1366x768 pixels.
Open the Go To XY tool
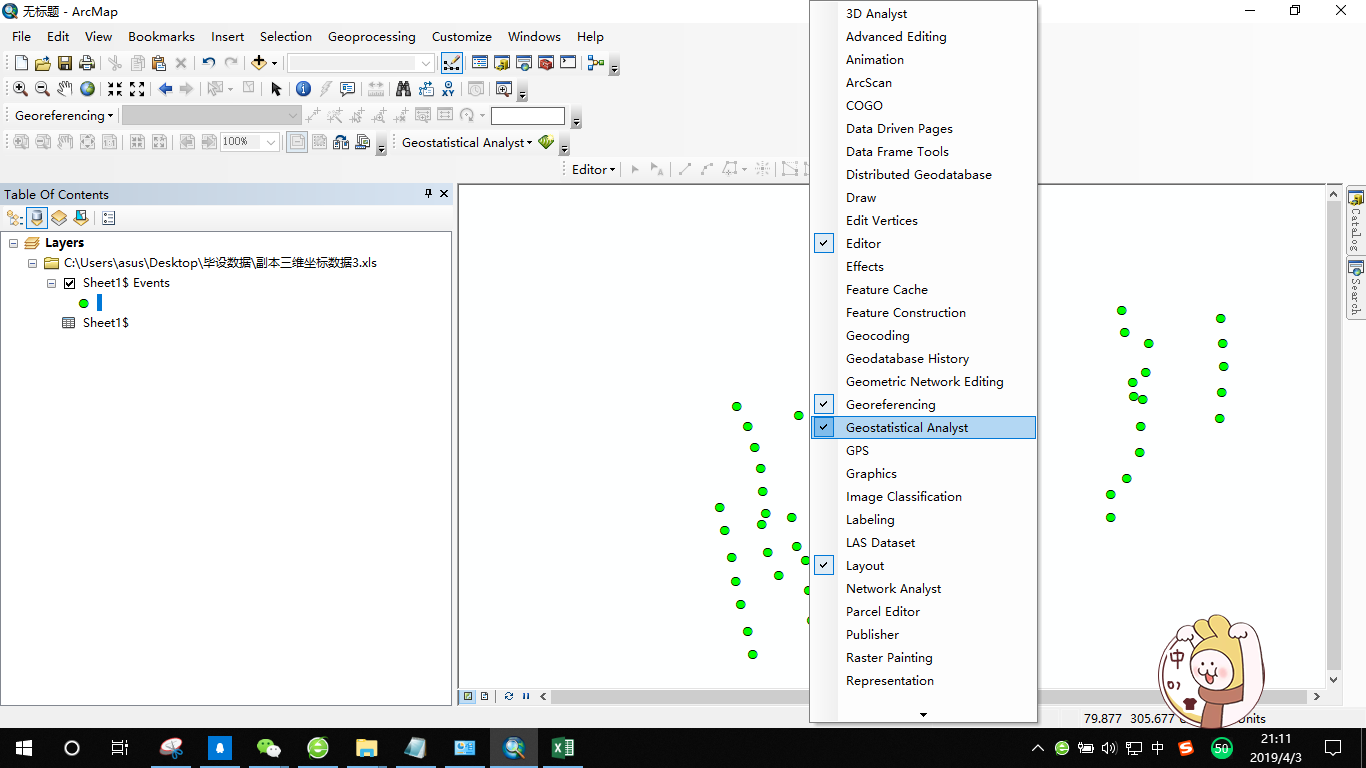[x=447, y=89]
